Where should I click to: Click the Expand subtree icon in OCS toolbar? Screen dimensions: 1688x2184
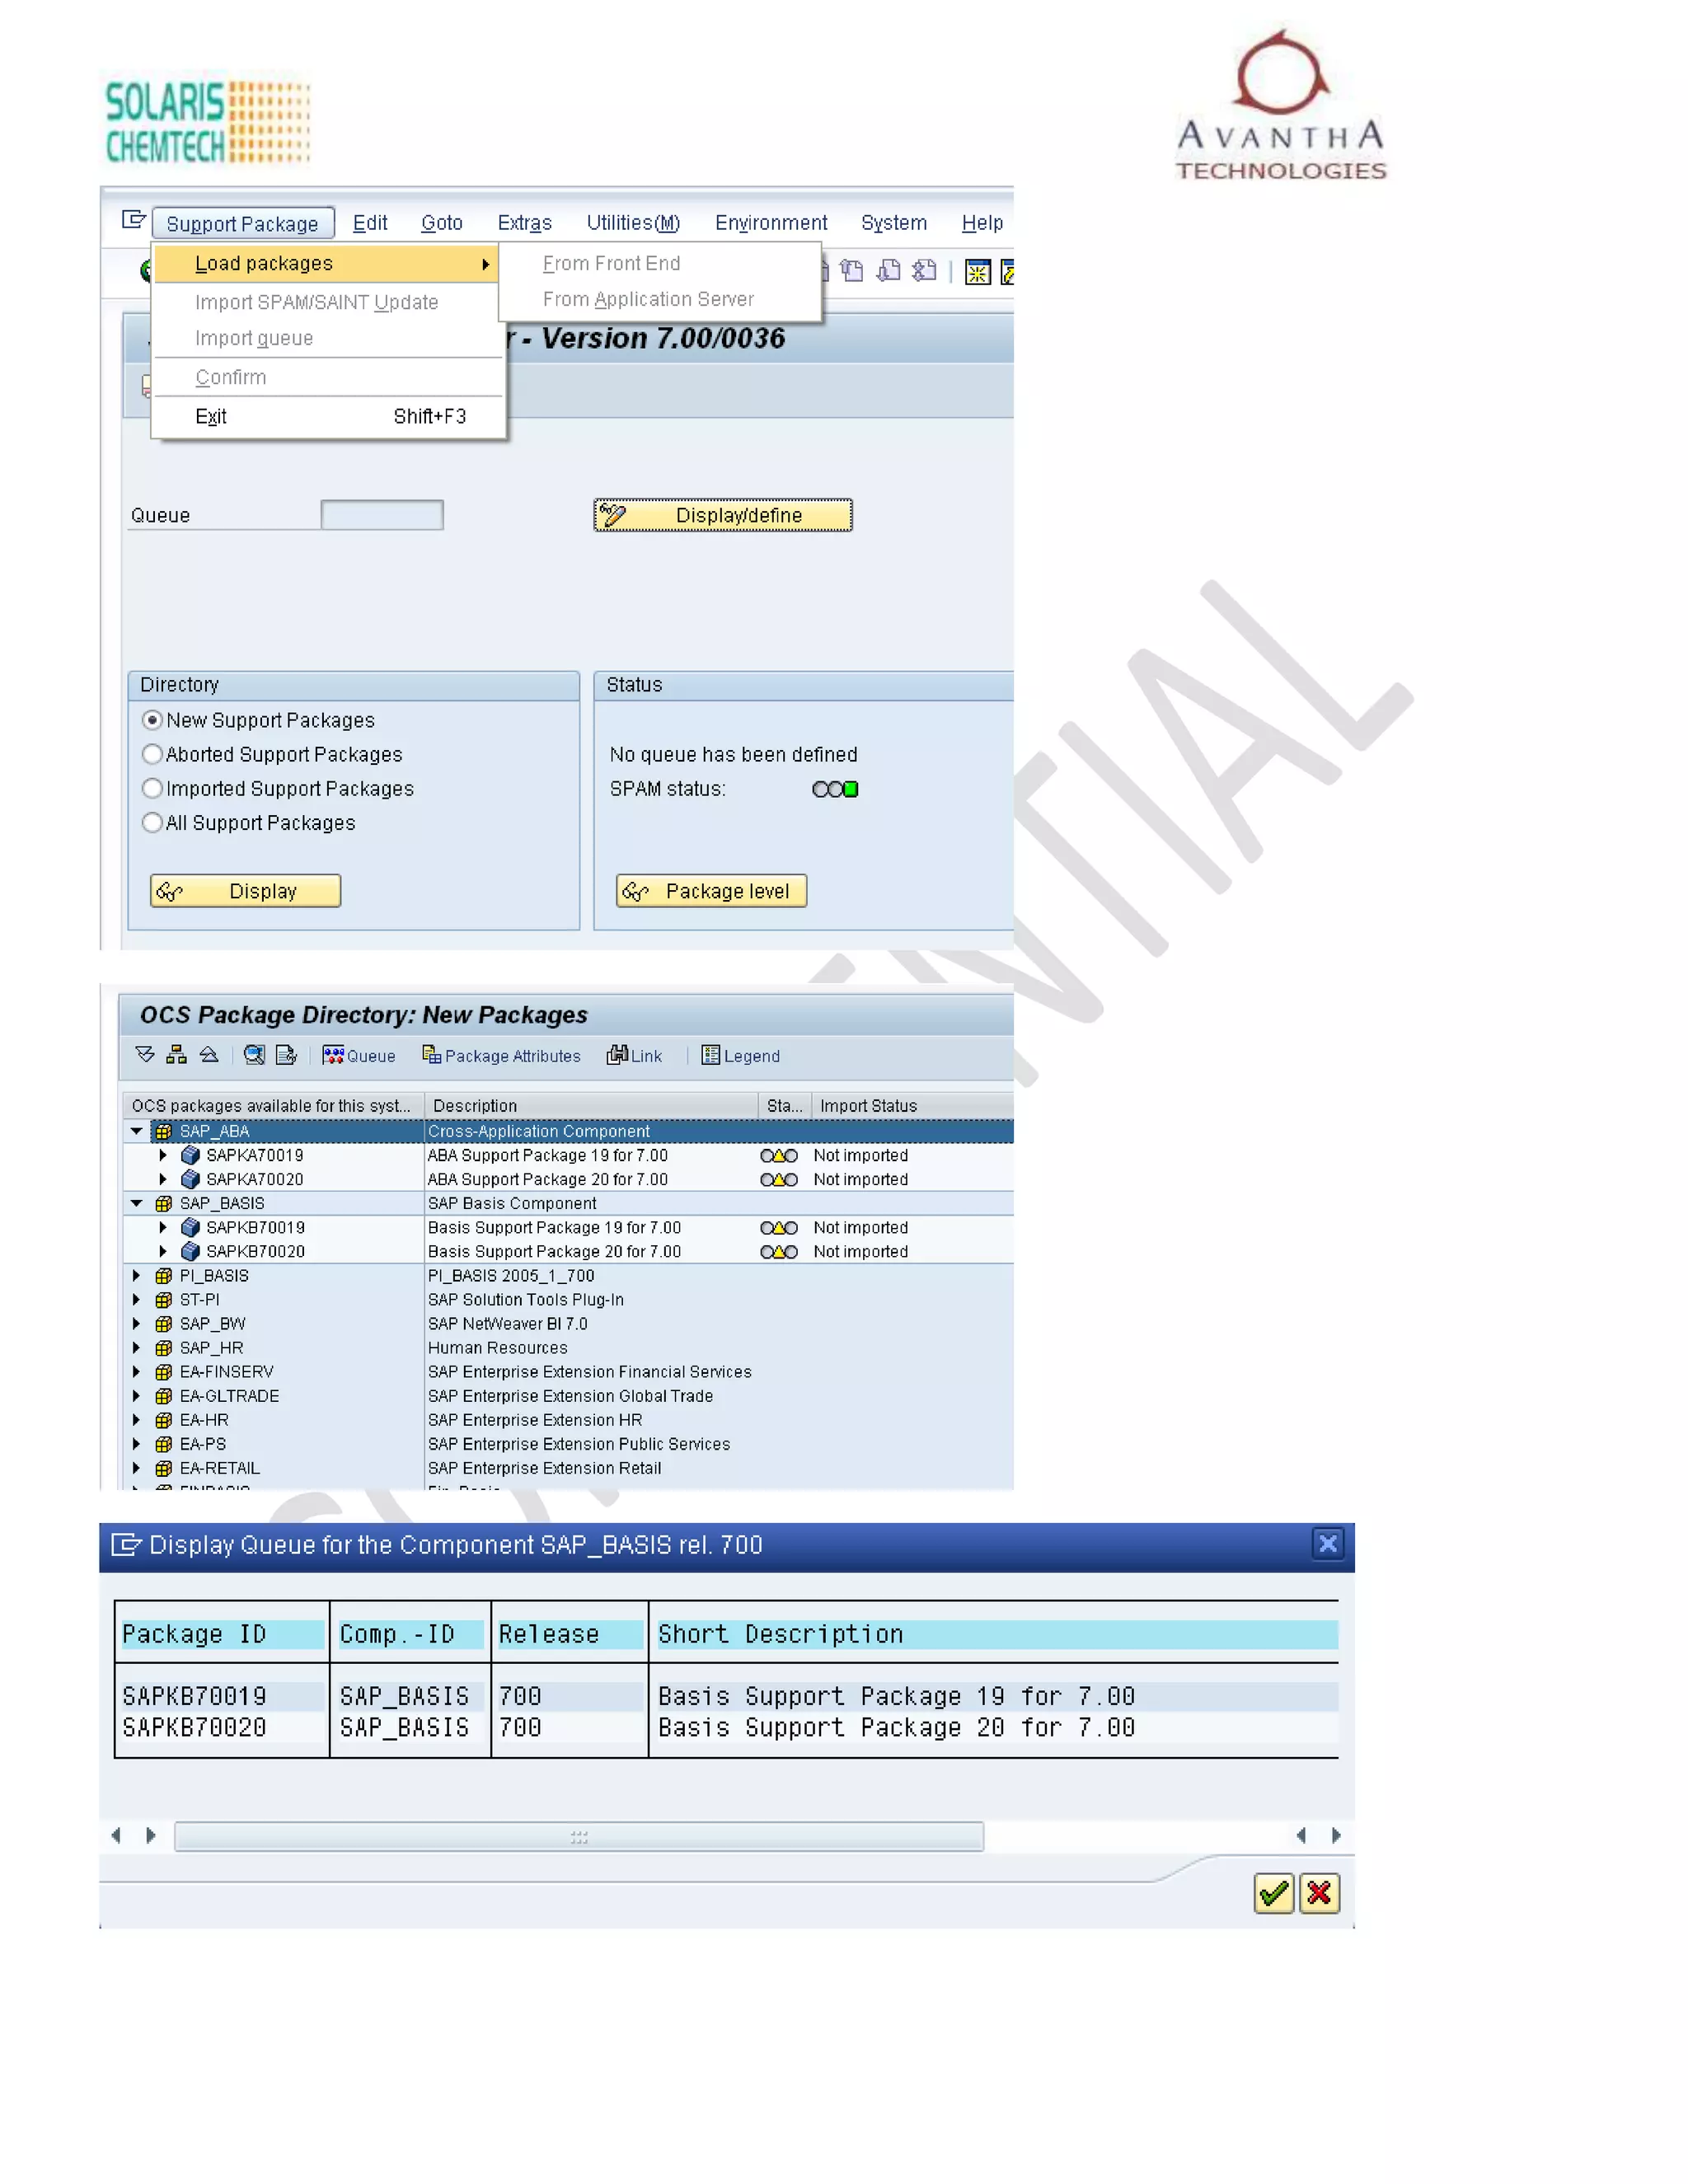click(x=145, y=1055)
